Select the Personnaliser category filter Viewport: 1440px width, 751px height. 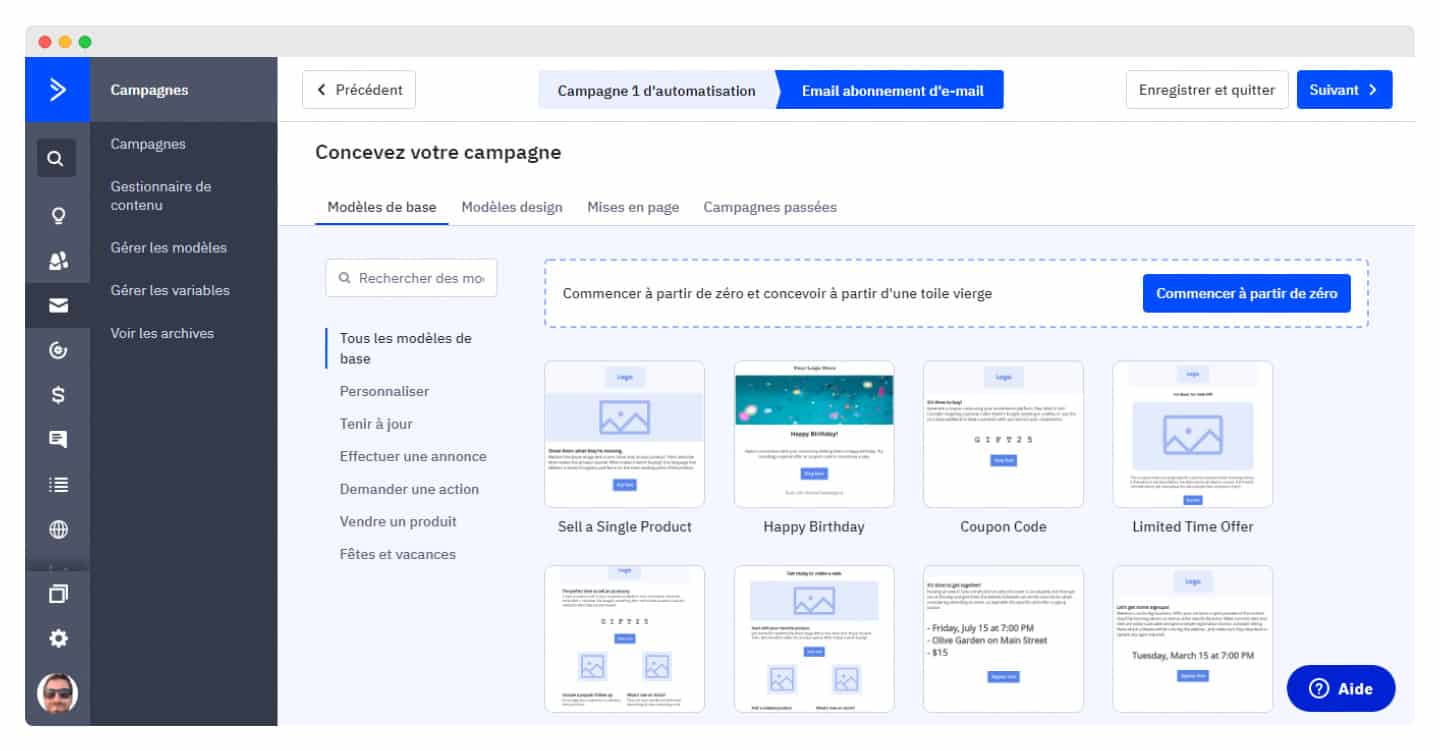pyautogui.click(x=384, y=391)
